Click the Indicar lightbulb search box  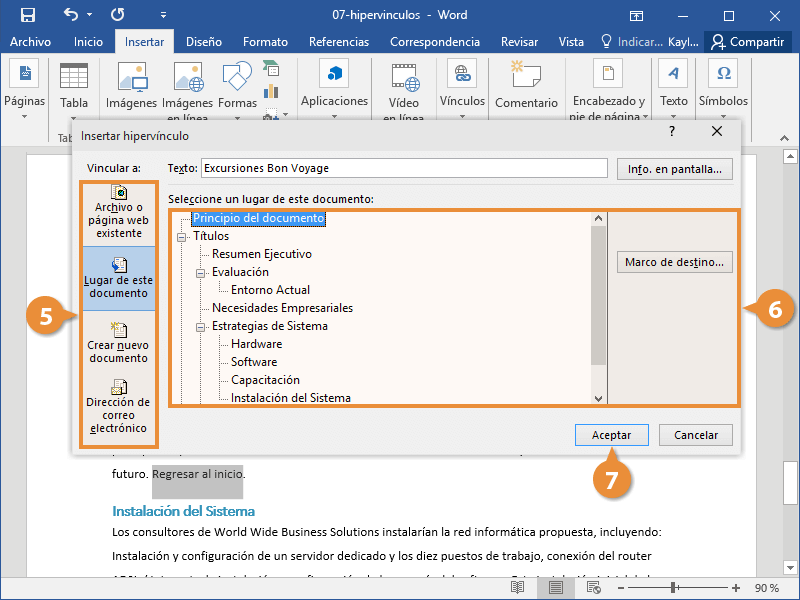click(632, 42)
